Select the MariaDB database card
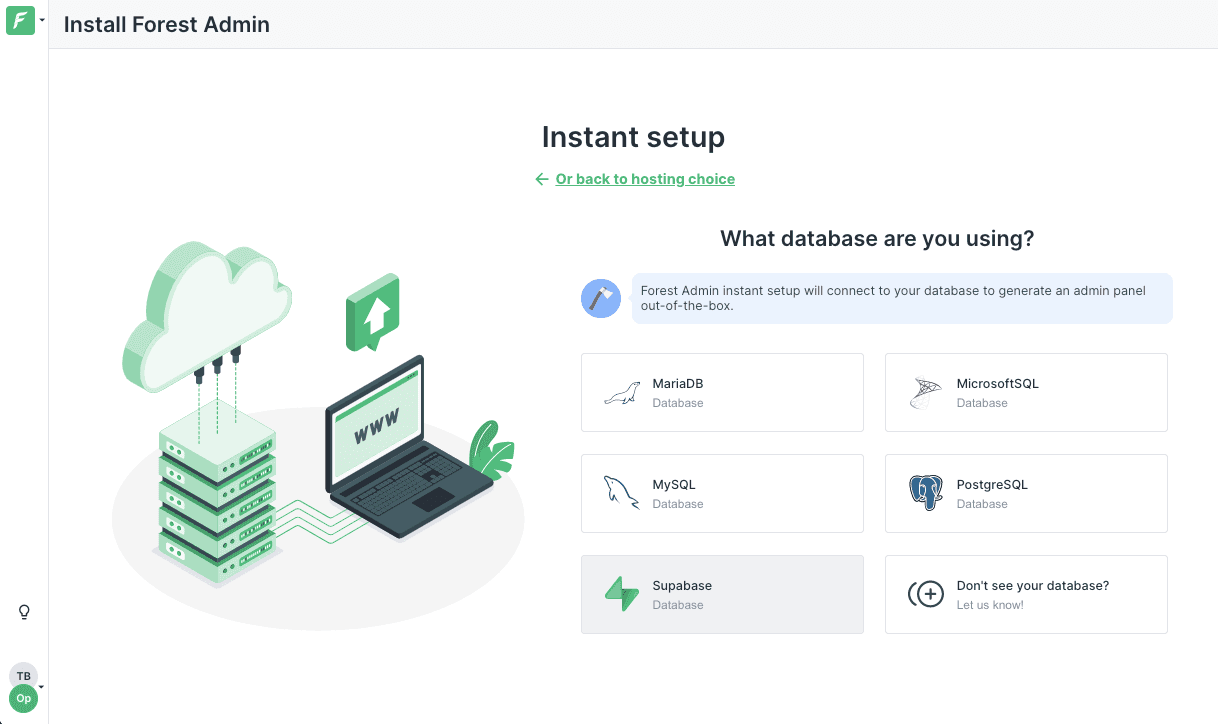This screenshot has height=724, width=1218. pos(722,392)
